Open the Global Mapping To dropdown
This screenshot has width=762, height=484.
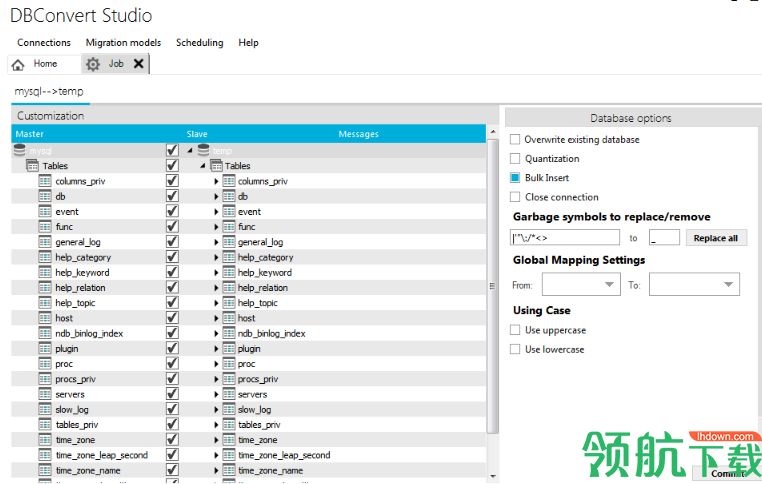pos(694,284)
